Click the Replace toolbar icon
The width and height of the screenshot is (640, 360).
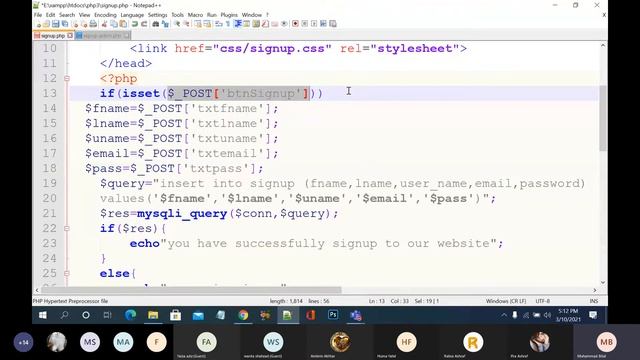coord(165,24)
